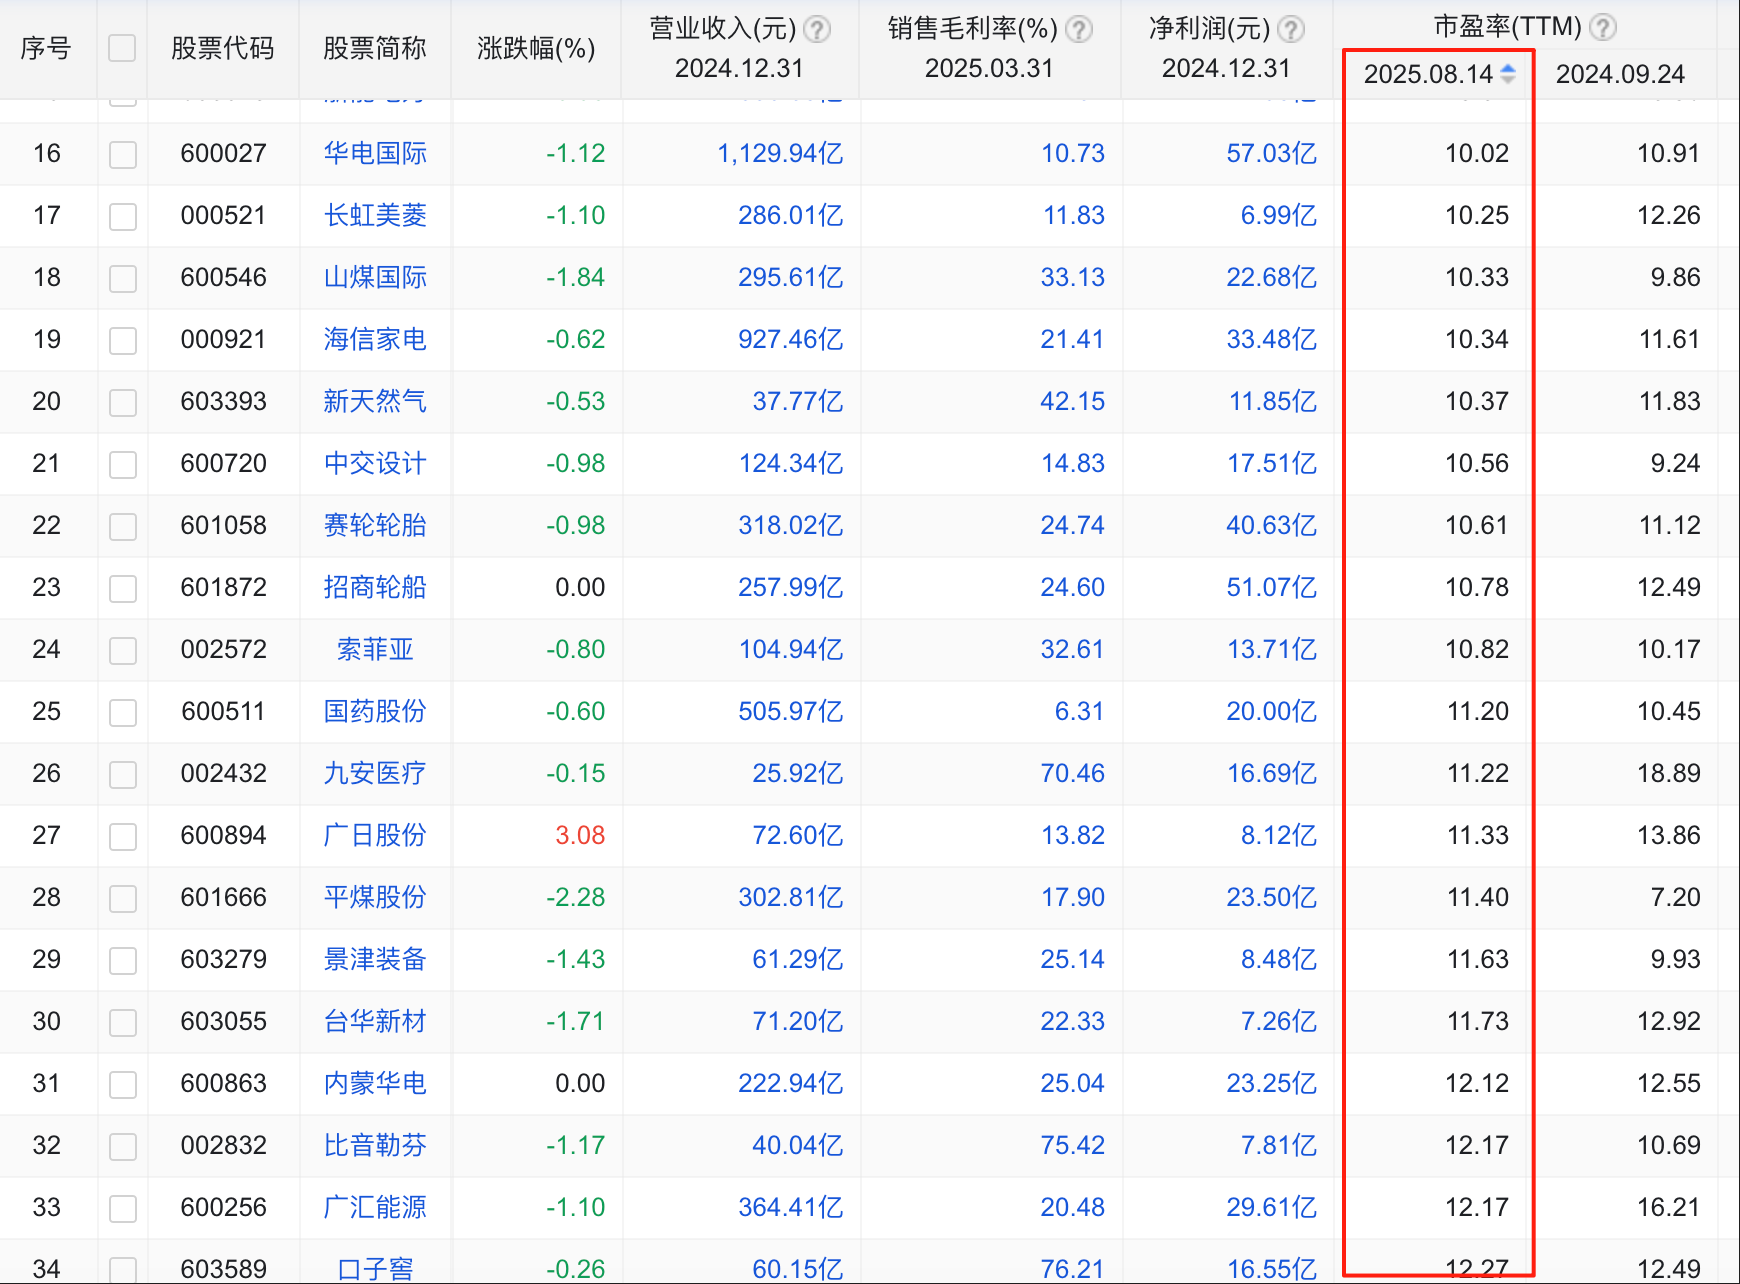
Task: Sort by 涨跌幅(%) column header
Action: 536,48
